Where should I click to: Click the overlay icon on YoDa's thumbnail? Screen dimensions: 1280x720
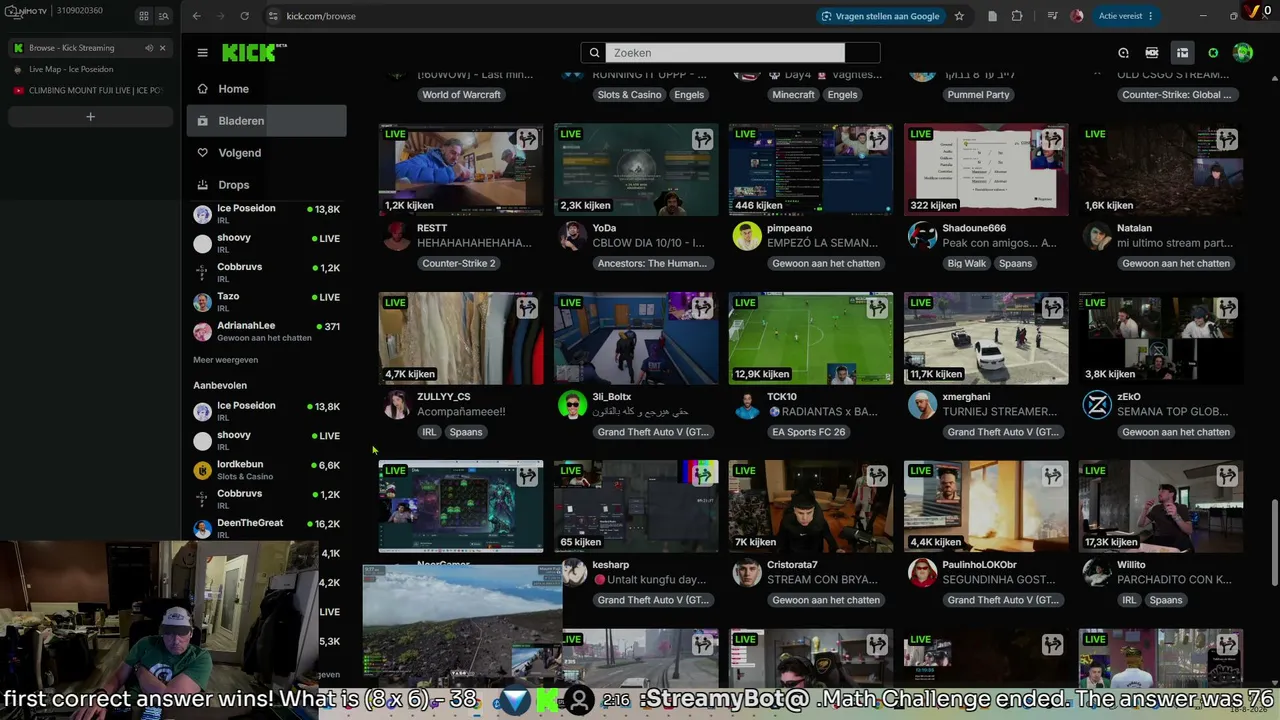click(x=703, y=139)
